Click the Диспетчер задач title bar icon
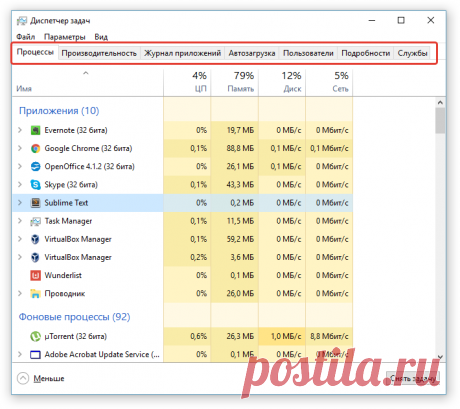Screen dimensions: 460x409 pyautogui.click(x=22, y=21)
